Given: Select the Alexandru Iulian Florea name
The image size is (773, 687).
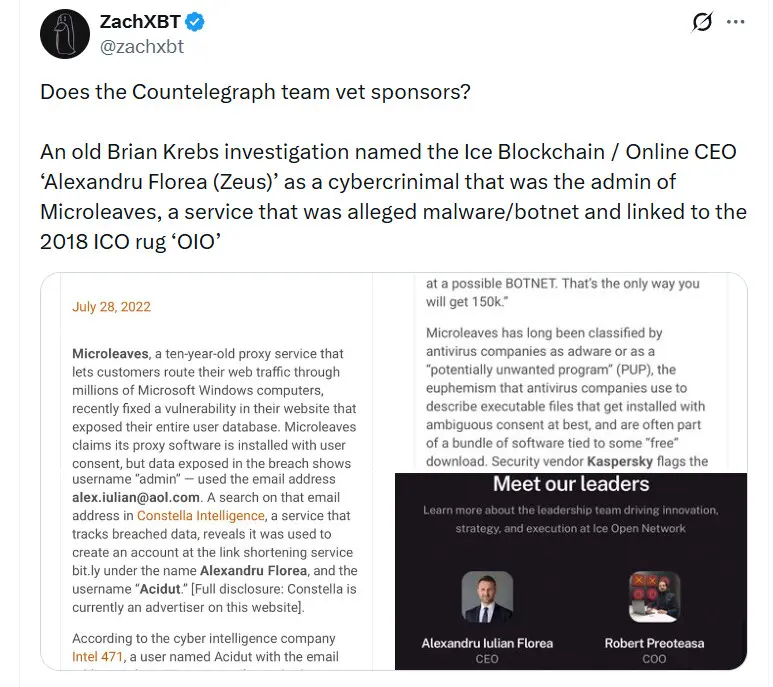Looking at the screenshot, I should point(487,643).
